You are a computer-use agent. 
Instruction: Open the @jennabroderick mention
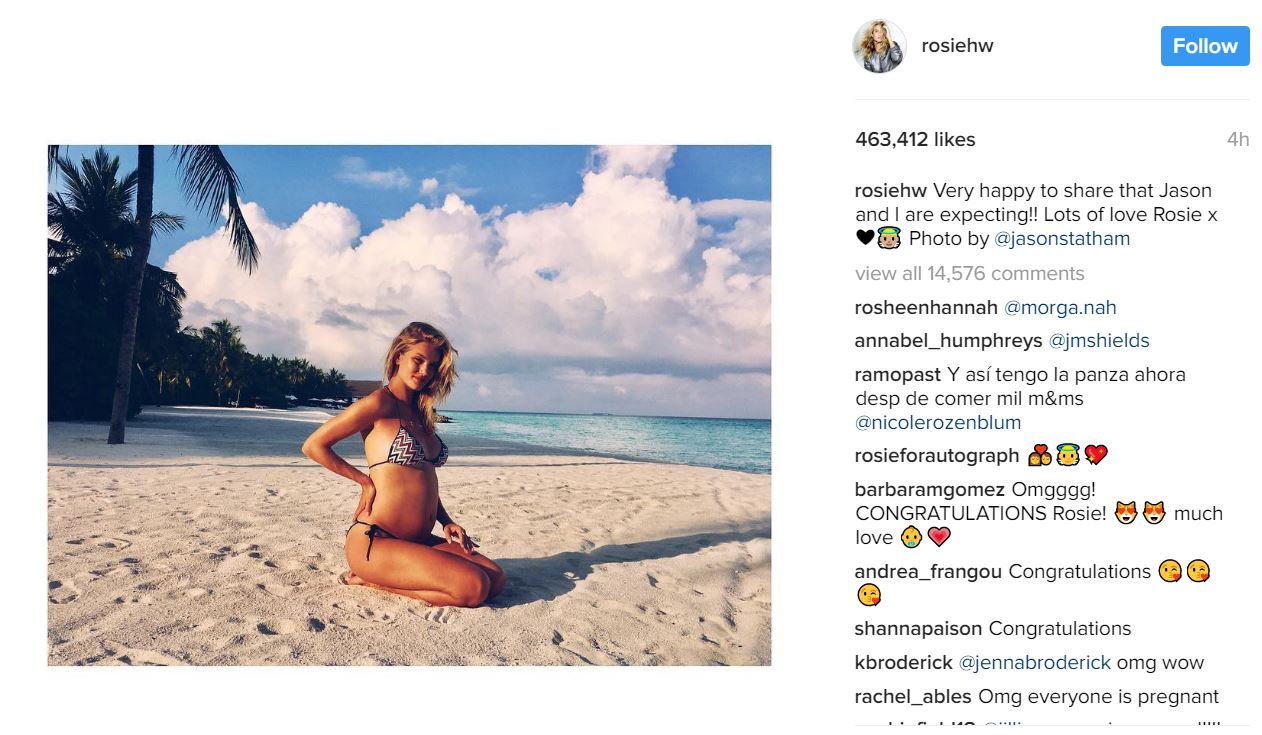coord(1034,663)
